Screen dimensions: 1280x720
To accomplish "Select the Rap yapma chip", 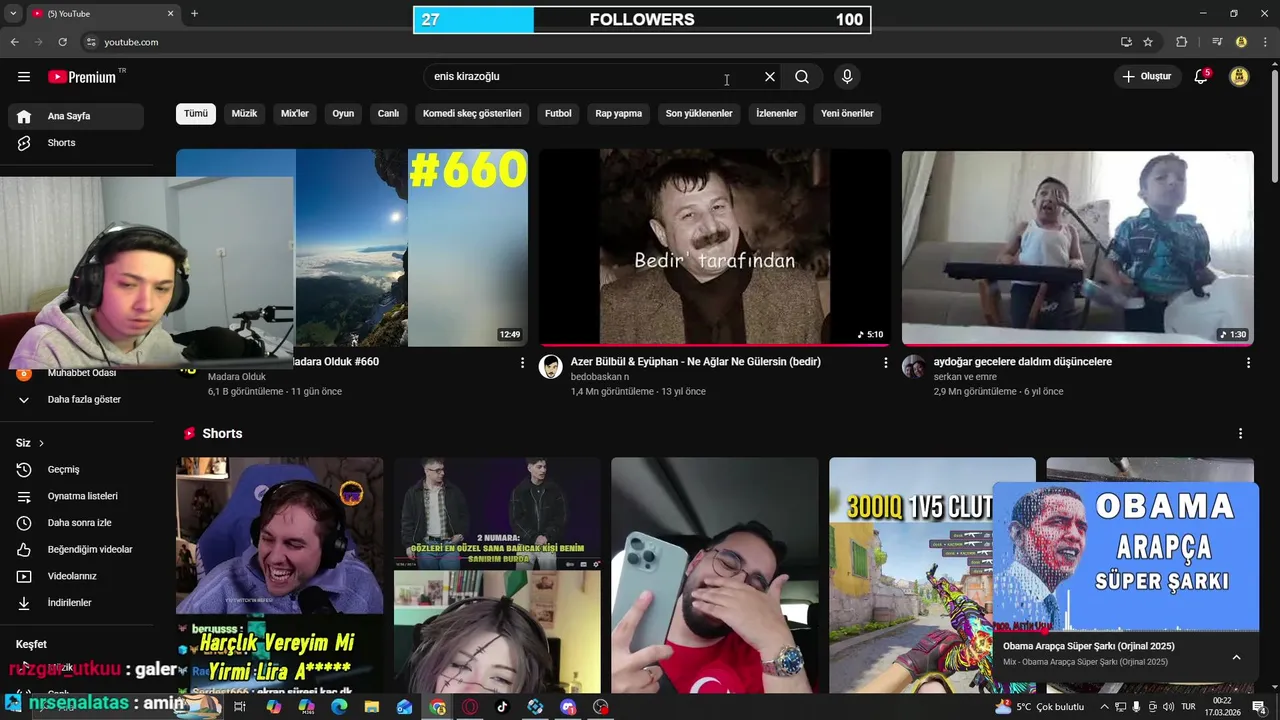I will (x=619, y=113).
